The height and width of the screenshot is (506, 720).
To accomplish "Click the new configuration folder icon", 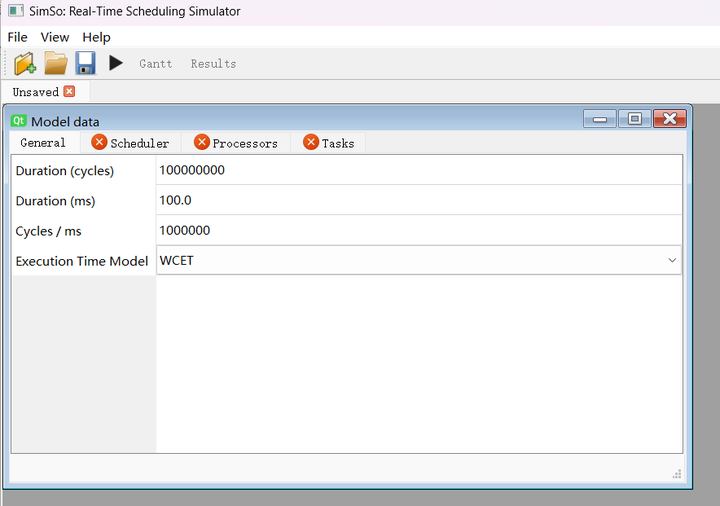I will point(25,63).
